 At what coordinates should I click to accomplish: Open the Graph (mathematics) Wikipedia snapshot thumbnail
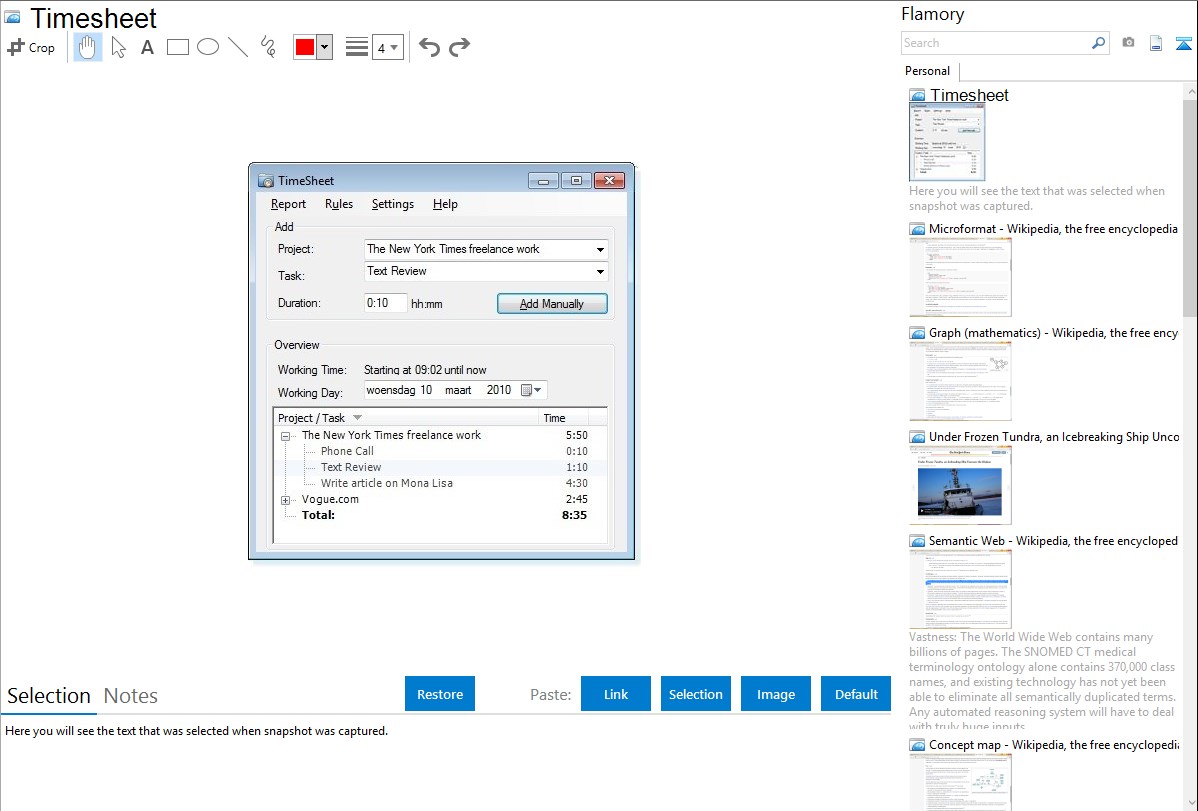click(x=960, y=381)
